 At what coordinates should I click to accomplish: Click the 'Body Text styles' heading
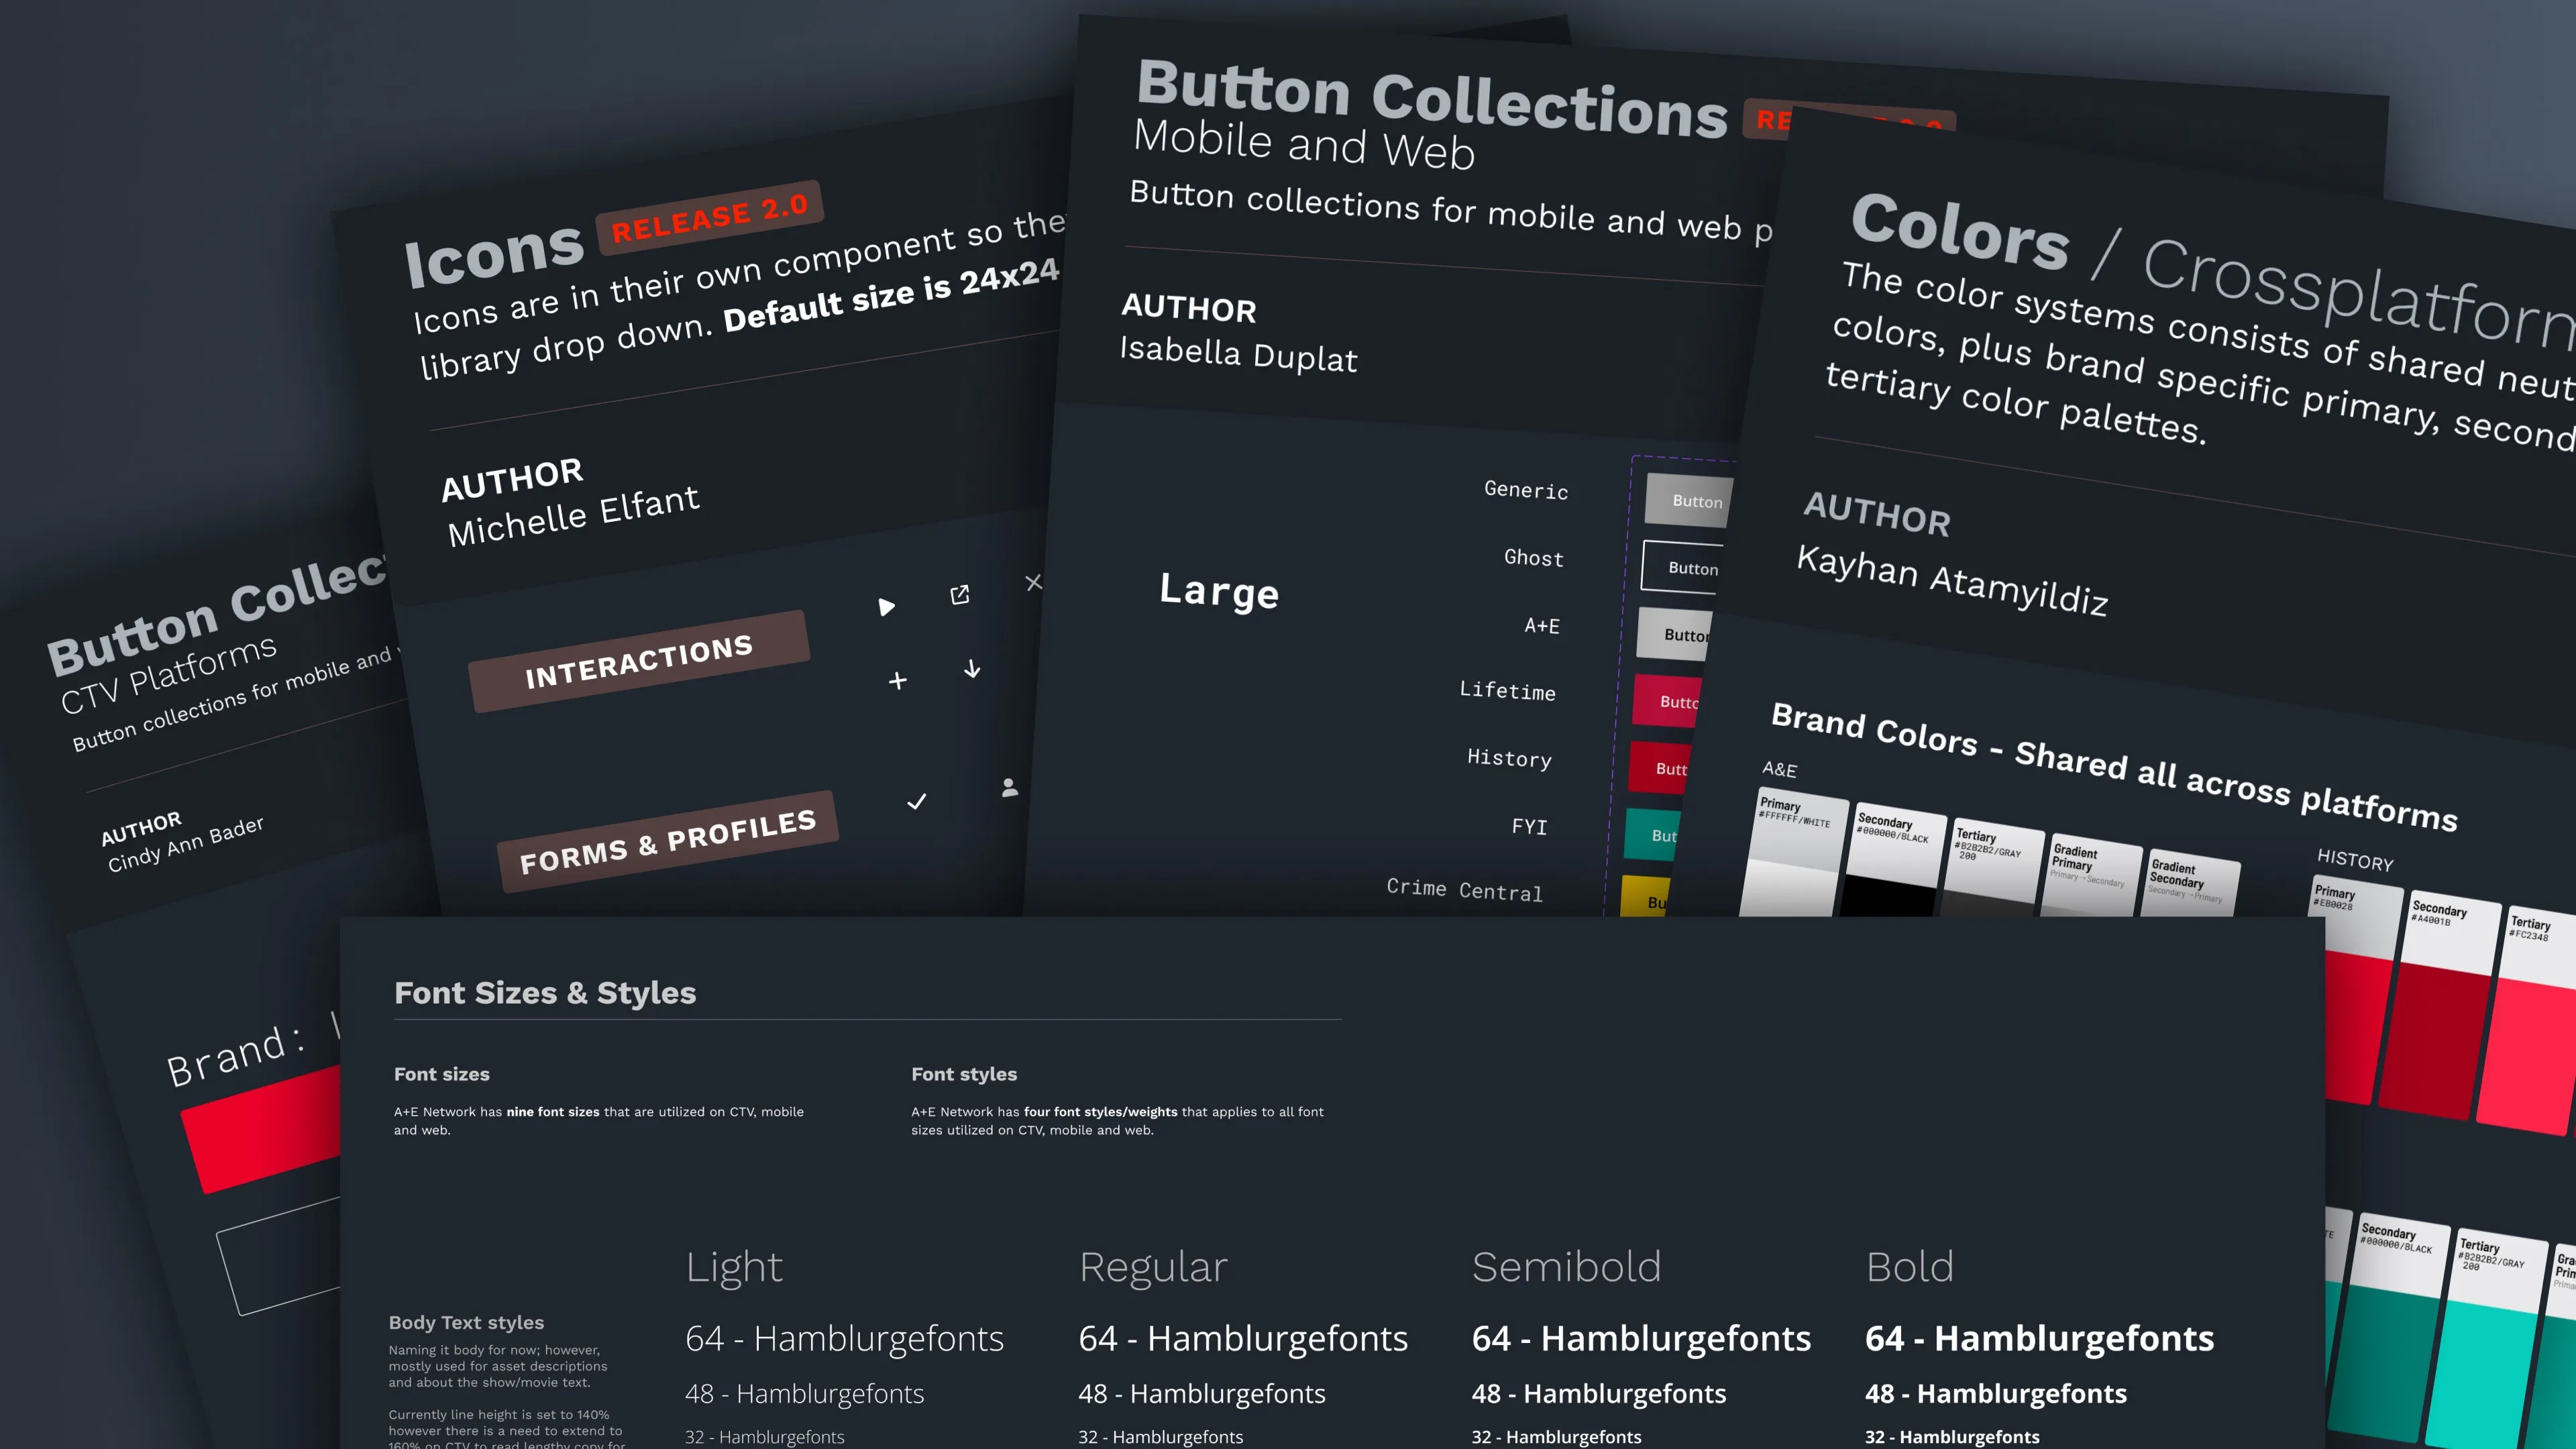(x=466, y=1322)
